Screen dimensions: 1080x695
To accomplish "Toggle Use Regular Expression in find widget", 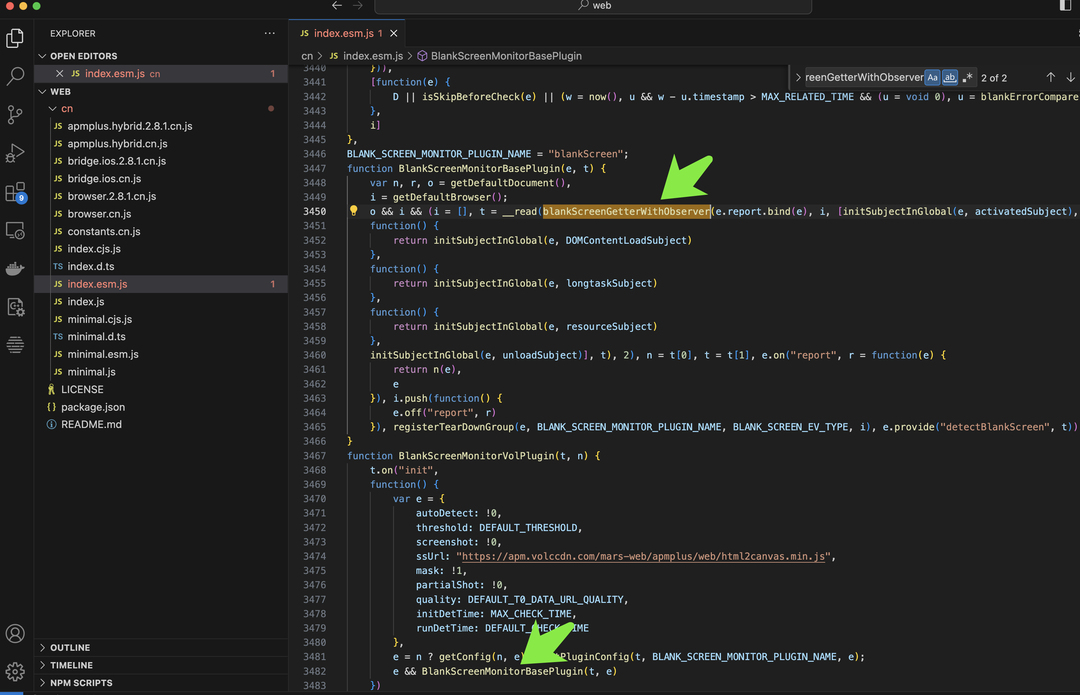I will pos(967,77).
